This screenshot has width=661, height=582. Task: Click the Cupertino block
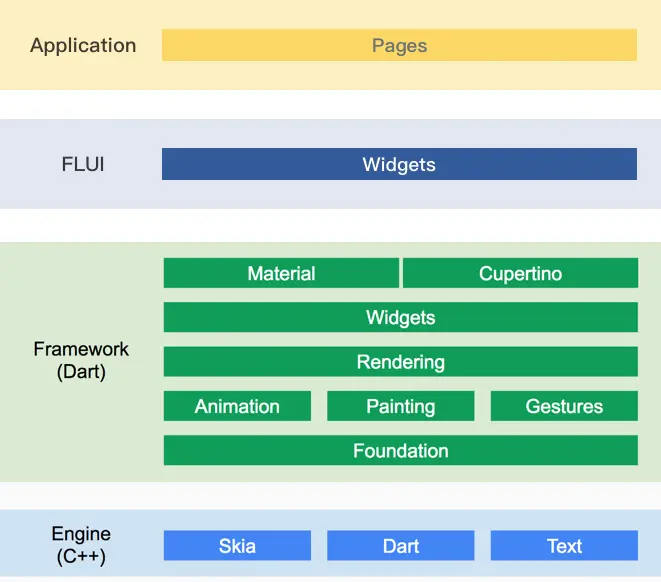coord(520,273)
